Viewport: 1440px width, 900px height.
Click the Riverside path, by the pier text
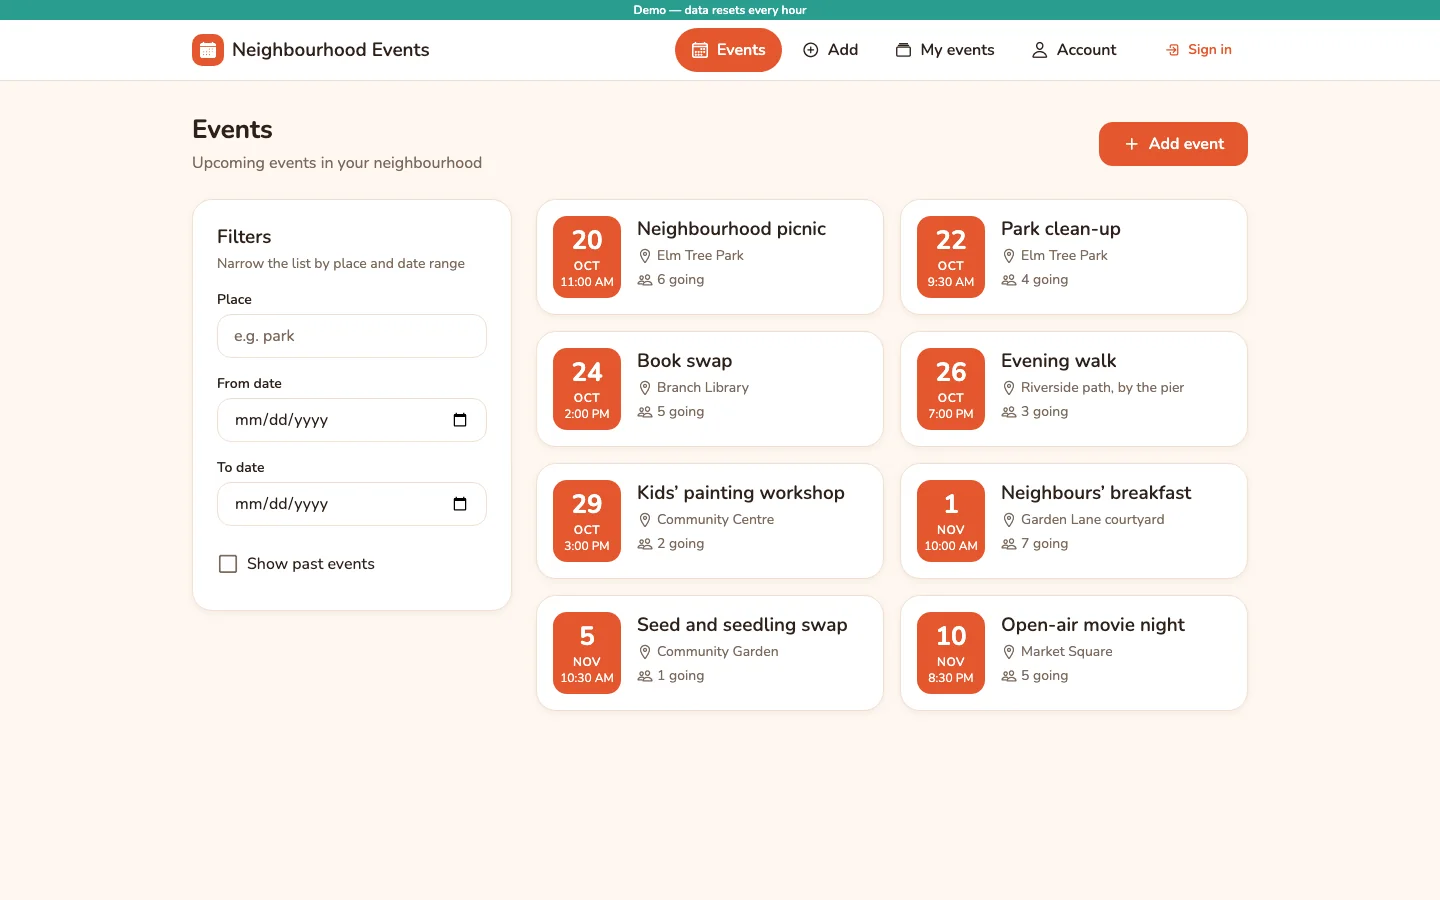point(1103,388)
